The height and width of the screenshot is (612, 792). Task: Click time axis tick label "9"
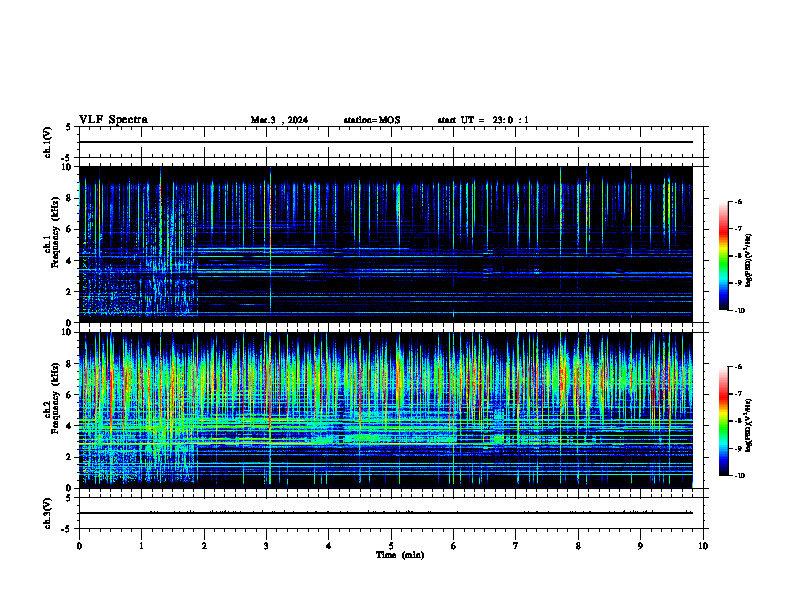(x=640, y=546)
